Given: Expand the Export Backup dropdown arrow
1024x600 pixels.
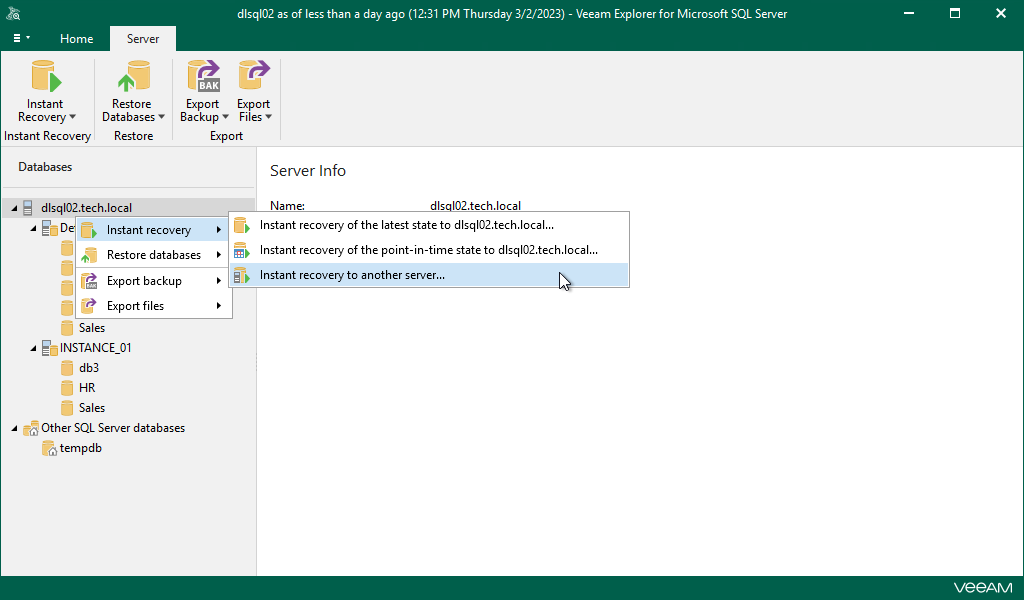Looking at the screenshot, I should [226, 117].
